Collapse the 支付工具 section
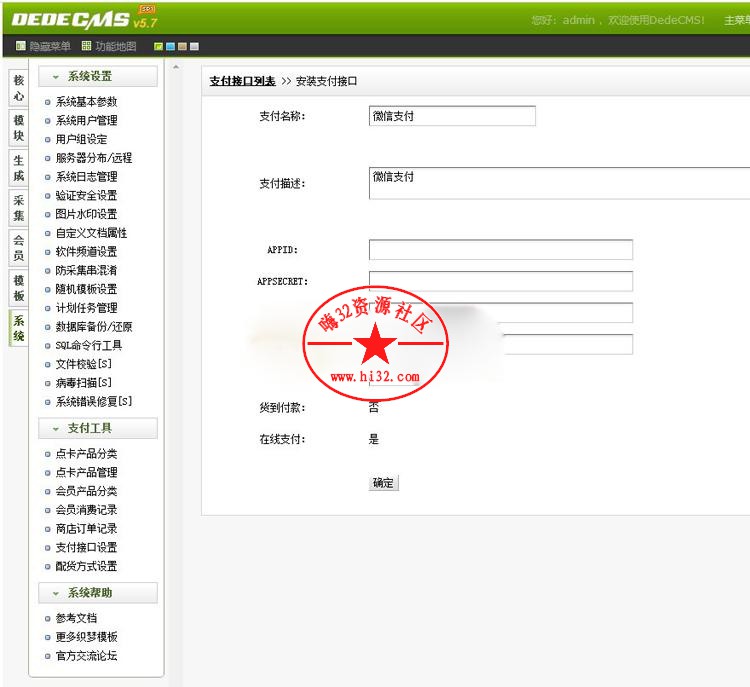The height and width of the screenshot is (687, 750). click(98, 428)
